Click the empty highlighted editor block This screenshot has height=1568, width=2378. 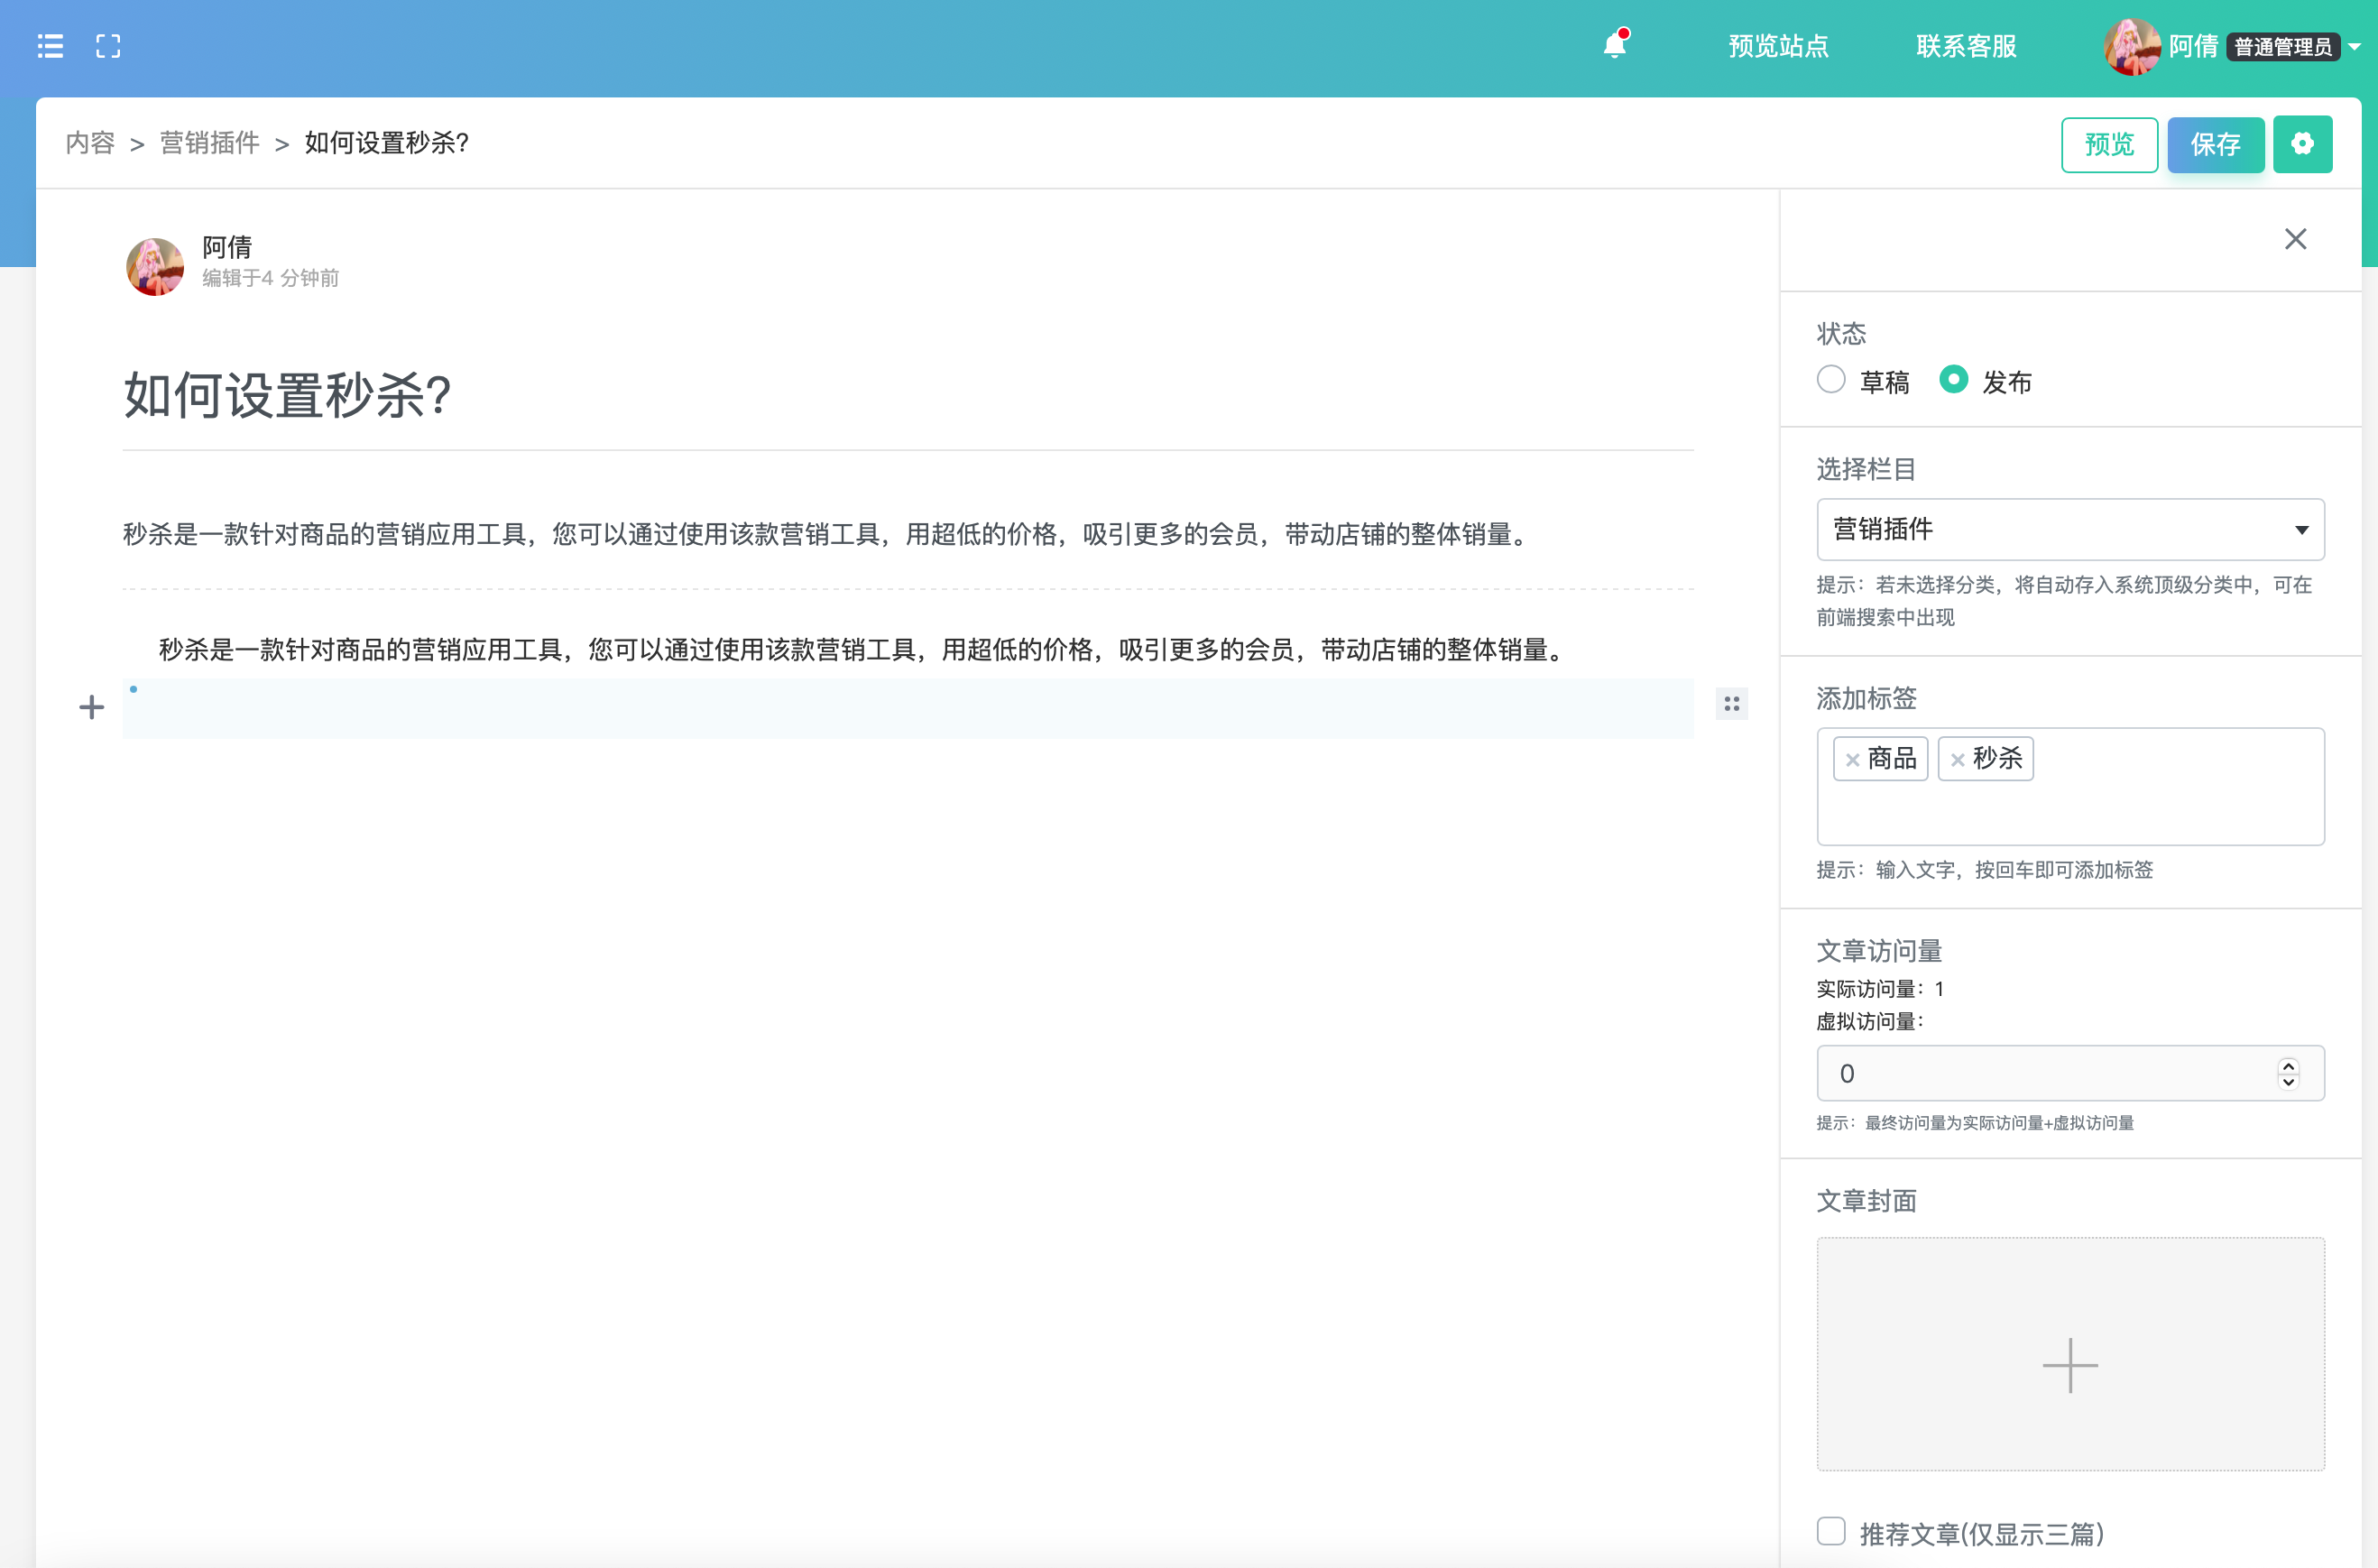908,708
